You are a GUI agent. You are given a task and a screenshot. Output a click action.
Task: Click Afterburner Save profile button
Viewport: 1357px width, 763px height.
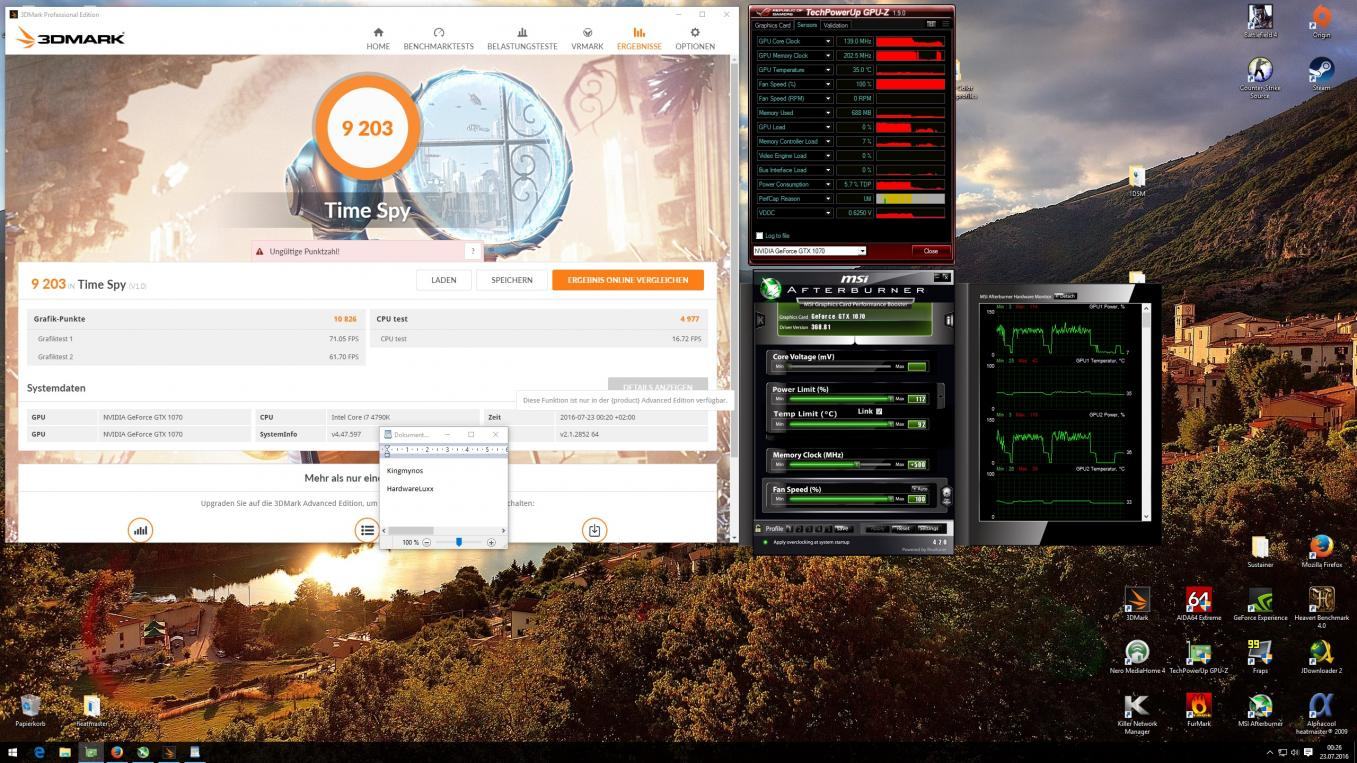point(843,528)
